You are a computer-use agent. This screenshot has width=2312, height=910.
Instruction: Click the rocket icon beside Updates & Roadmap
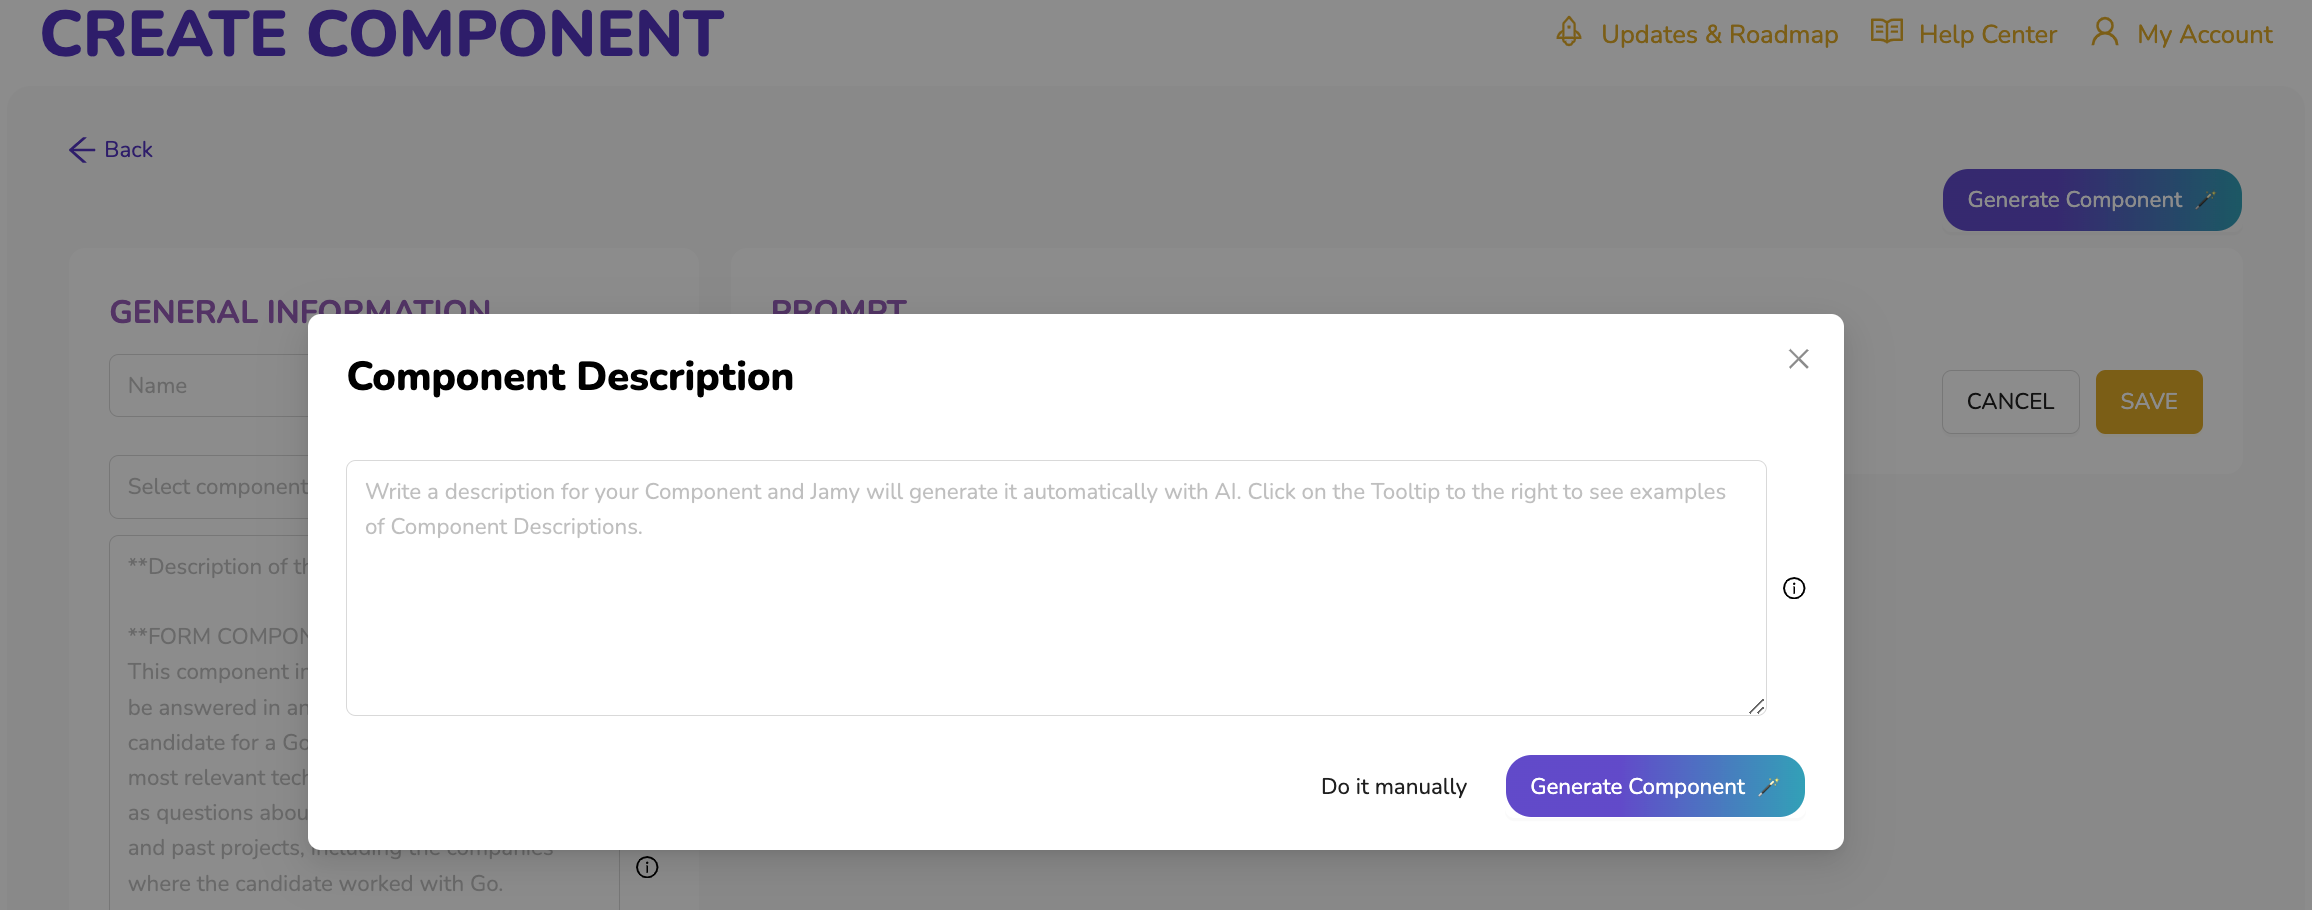(1568, 32)
